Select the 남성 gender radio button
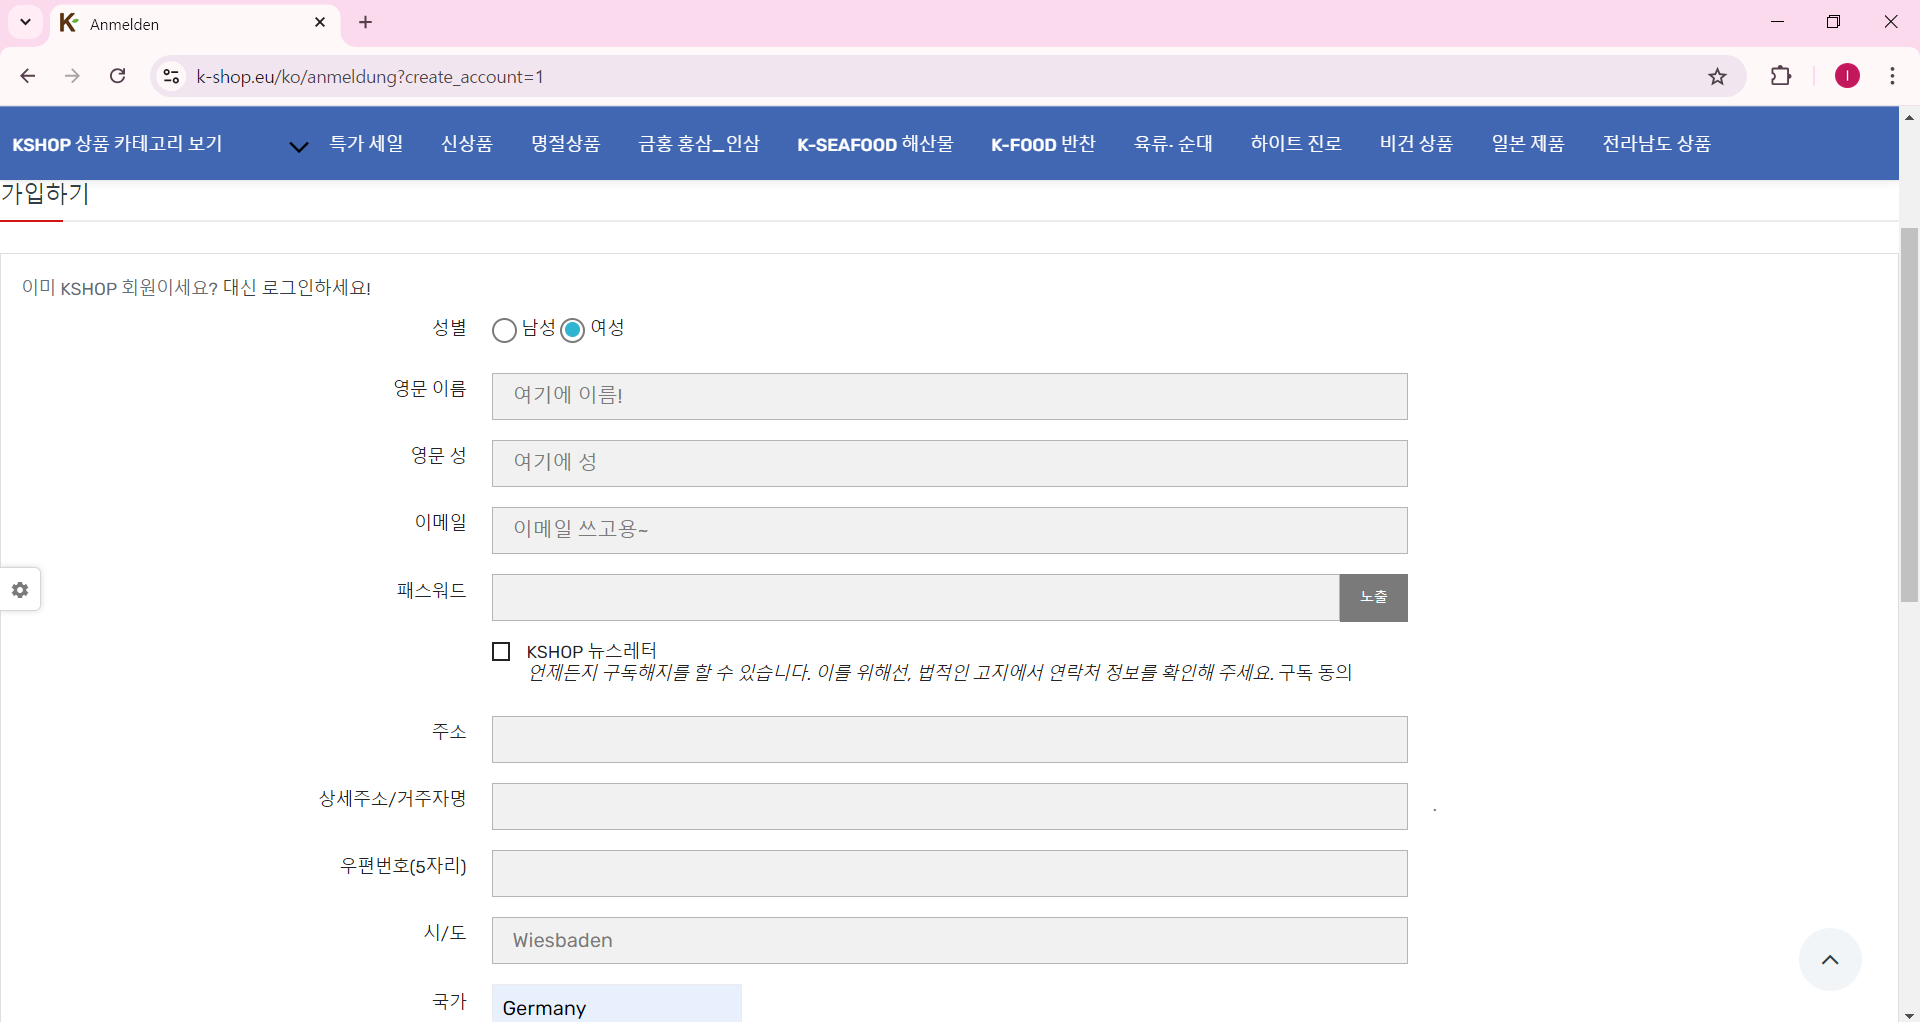 (x=504, y=330)
